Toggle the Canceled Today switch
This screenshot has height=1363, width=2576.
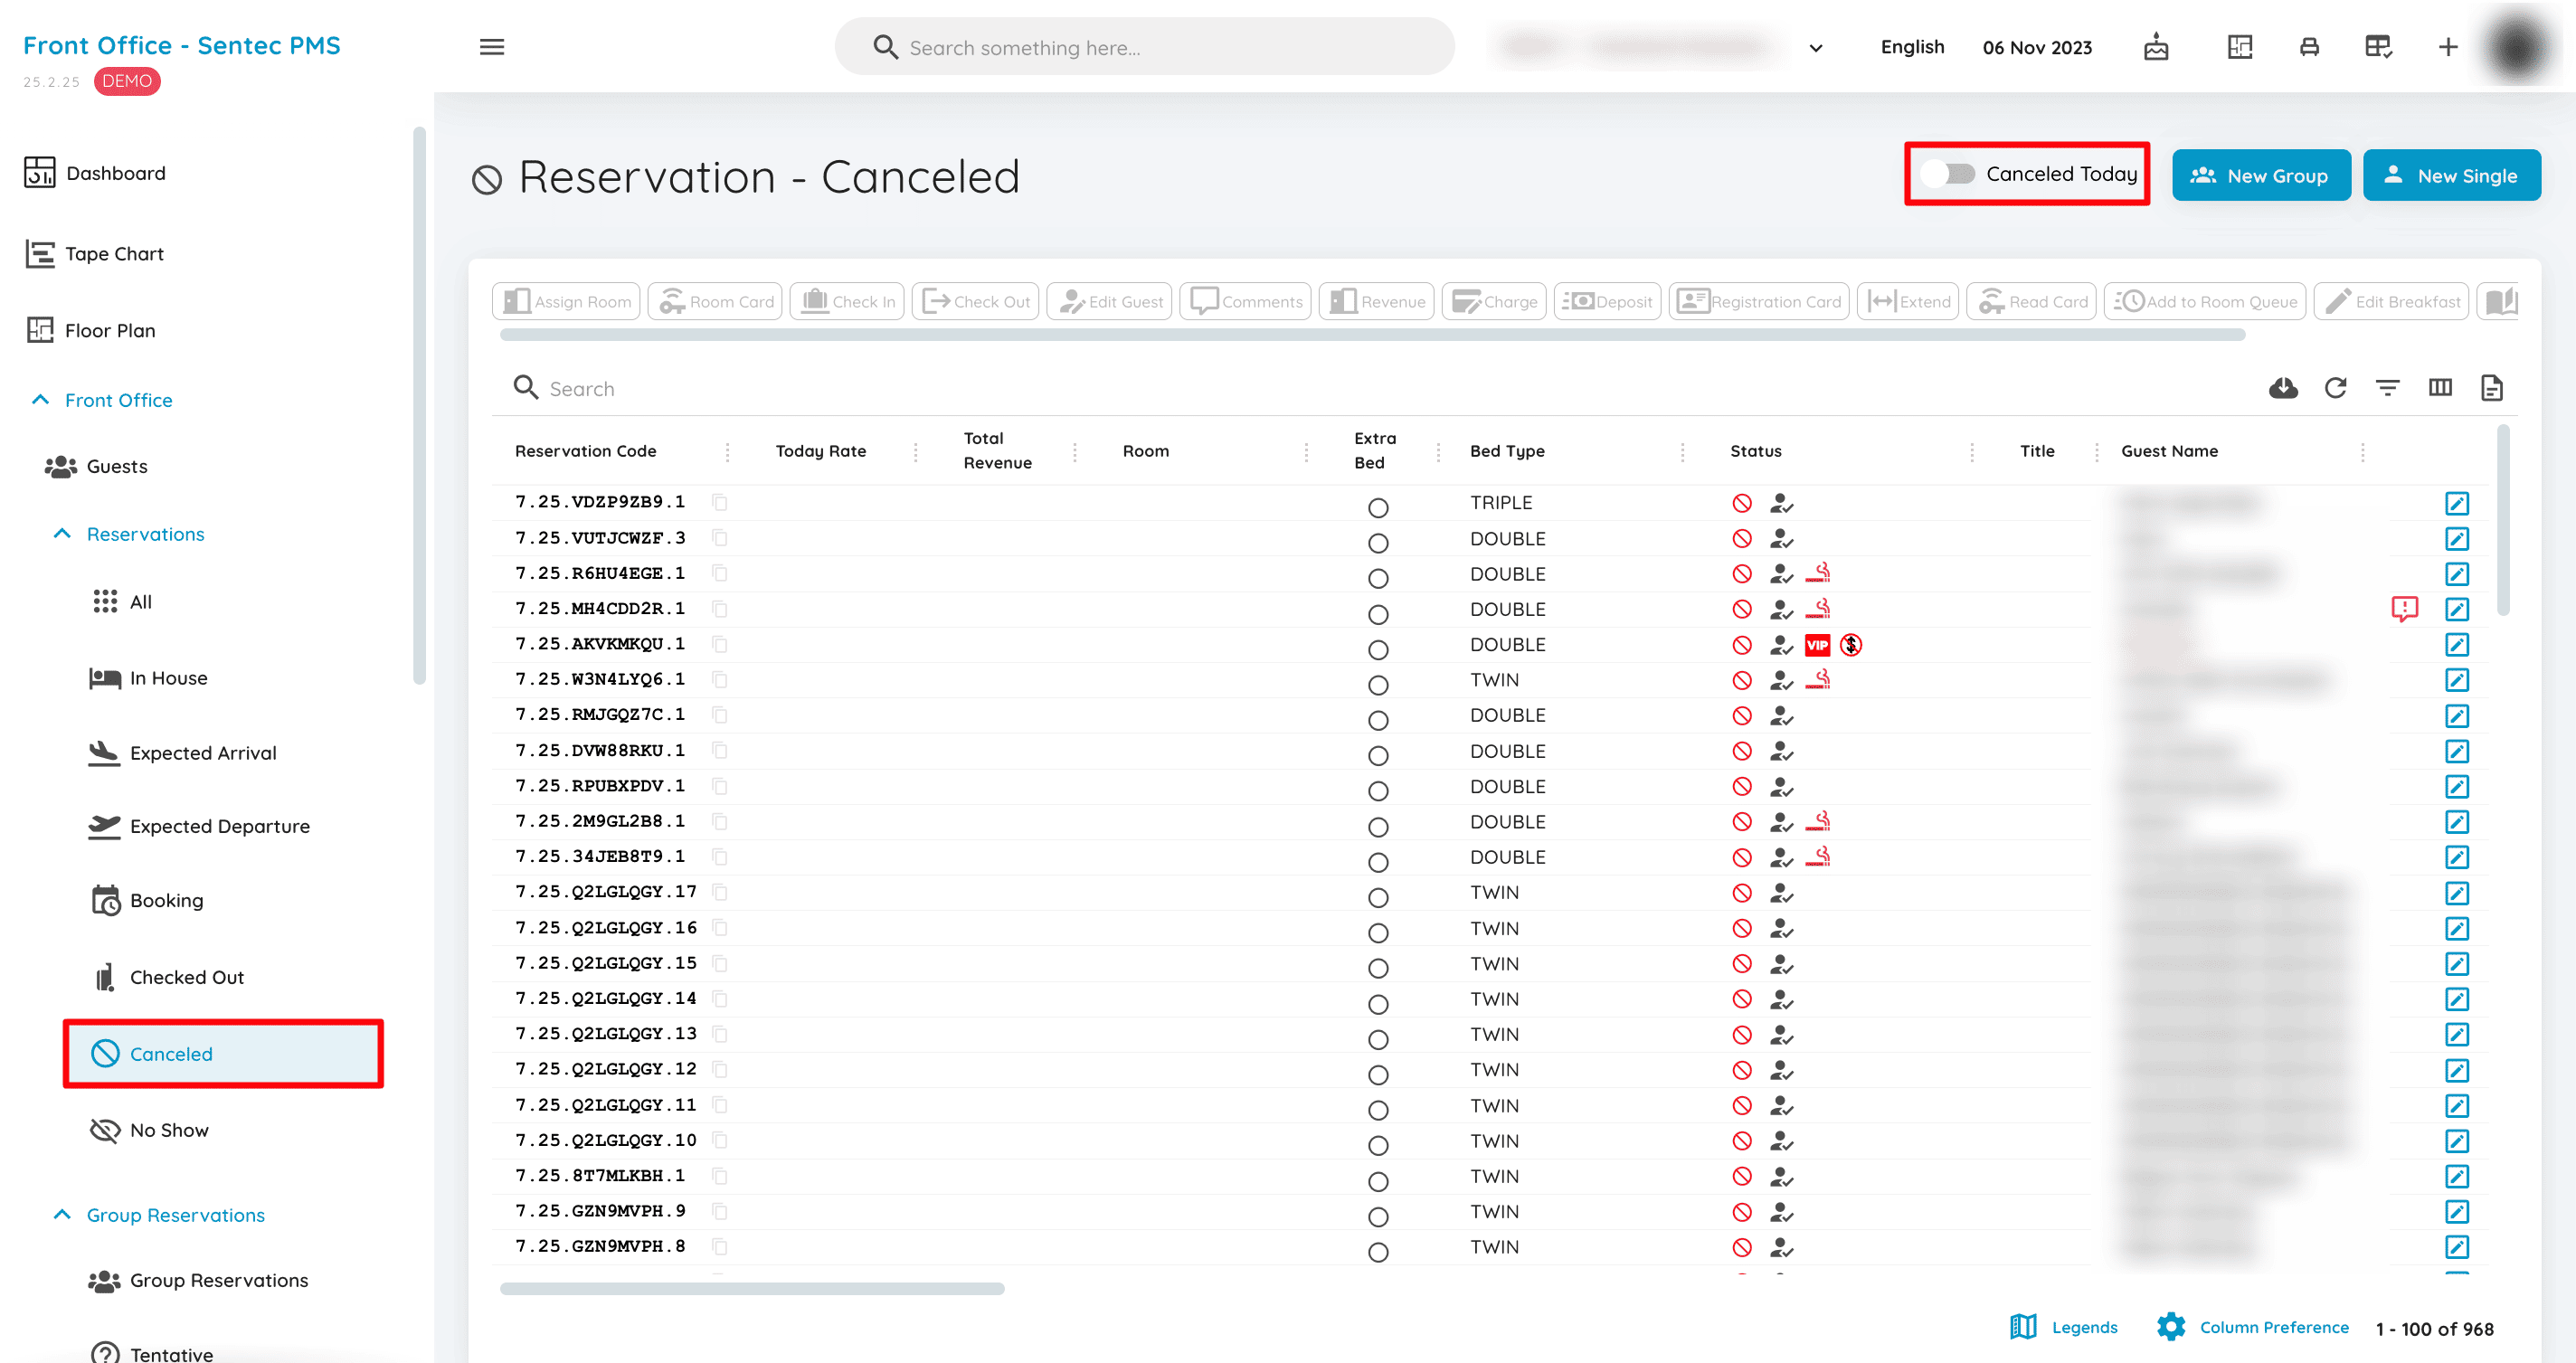coord(1947,174)
